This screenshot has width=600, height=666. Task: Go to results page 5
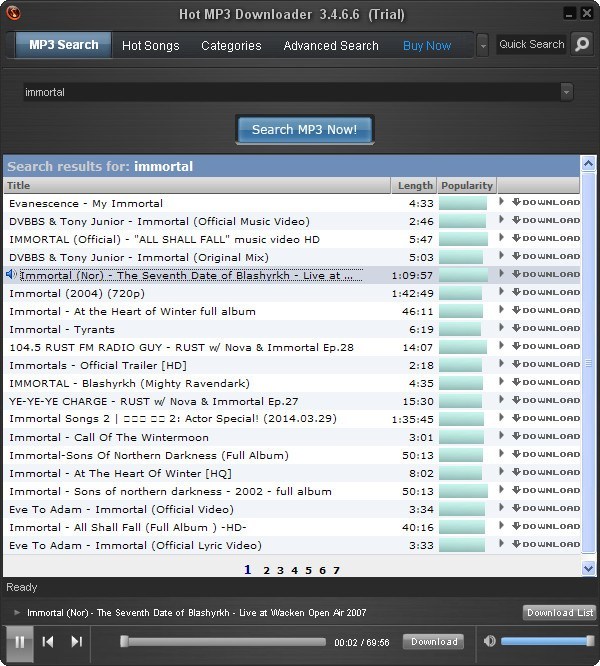tap(308, 570)
